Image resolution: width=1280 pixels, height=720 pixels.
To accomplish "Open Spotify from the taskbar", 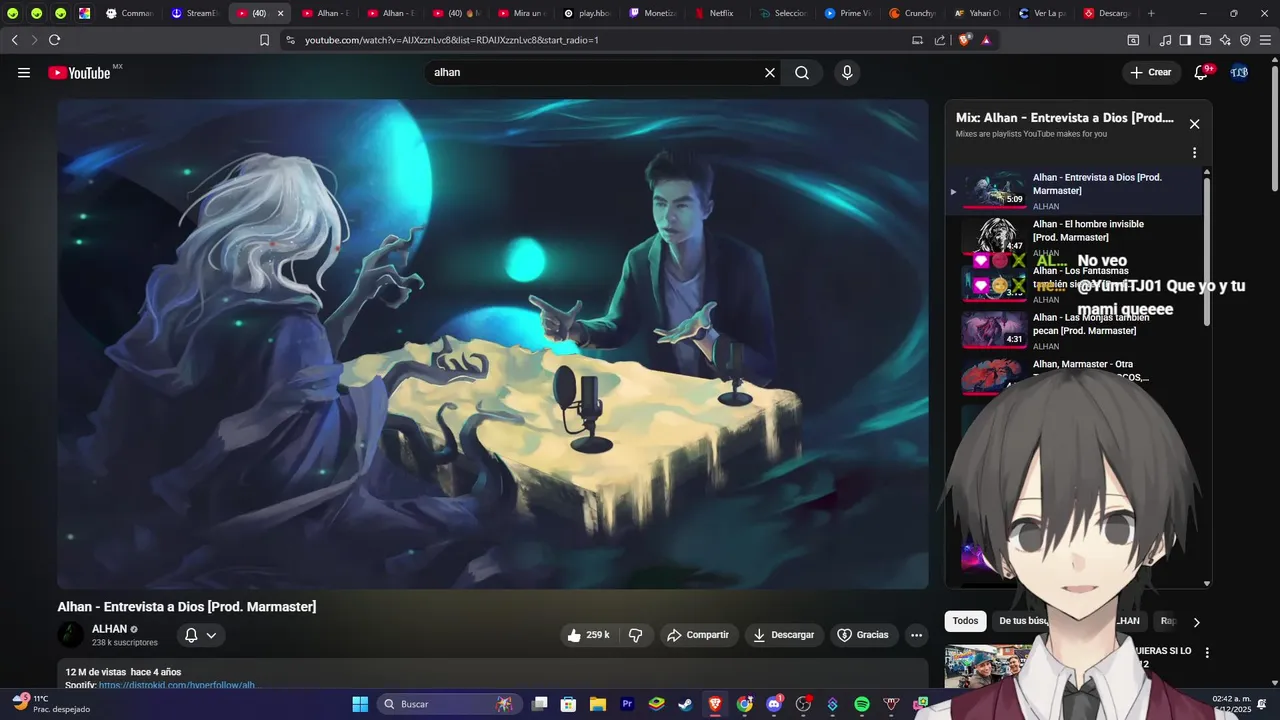I will 862,704.
